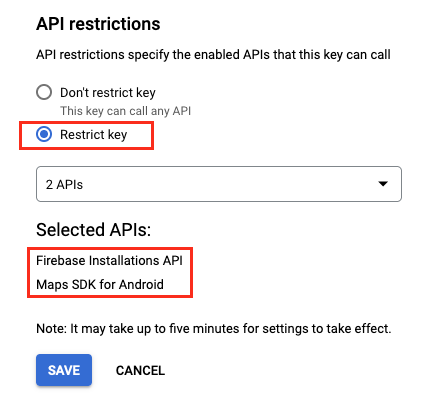Click the empty circle of the unselected radio
The width and height of the screenshot is (434, 405).
[44, 92]
